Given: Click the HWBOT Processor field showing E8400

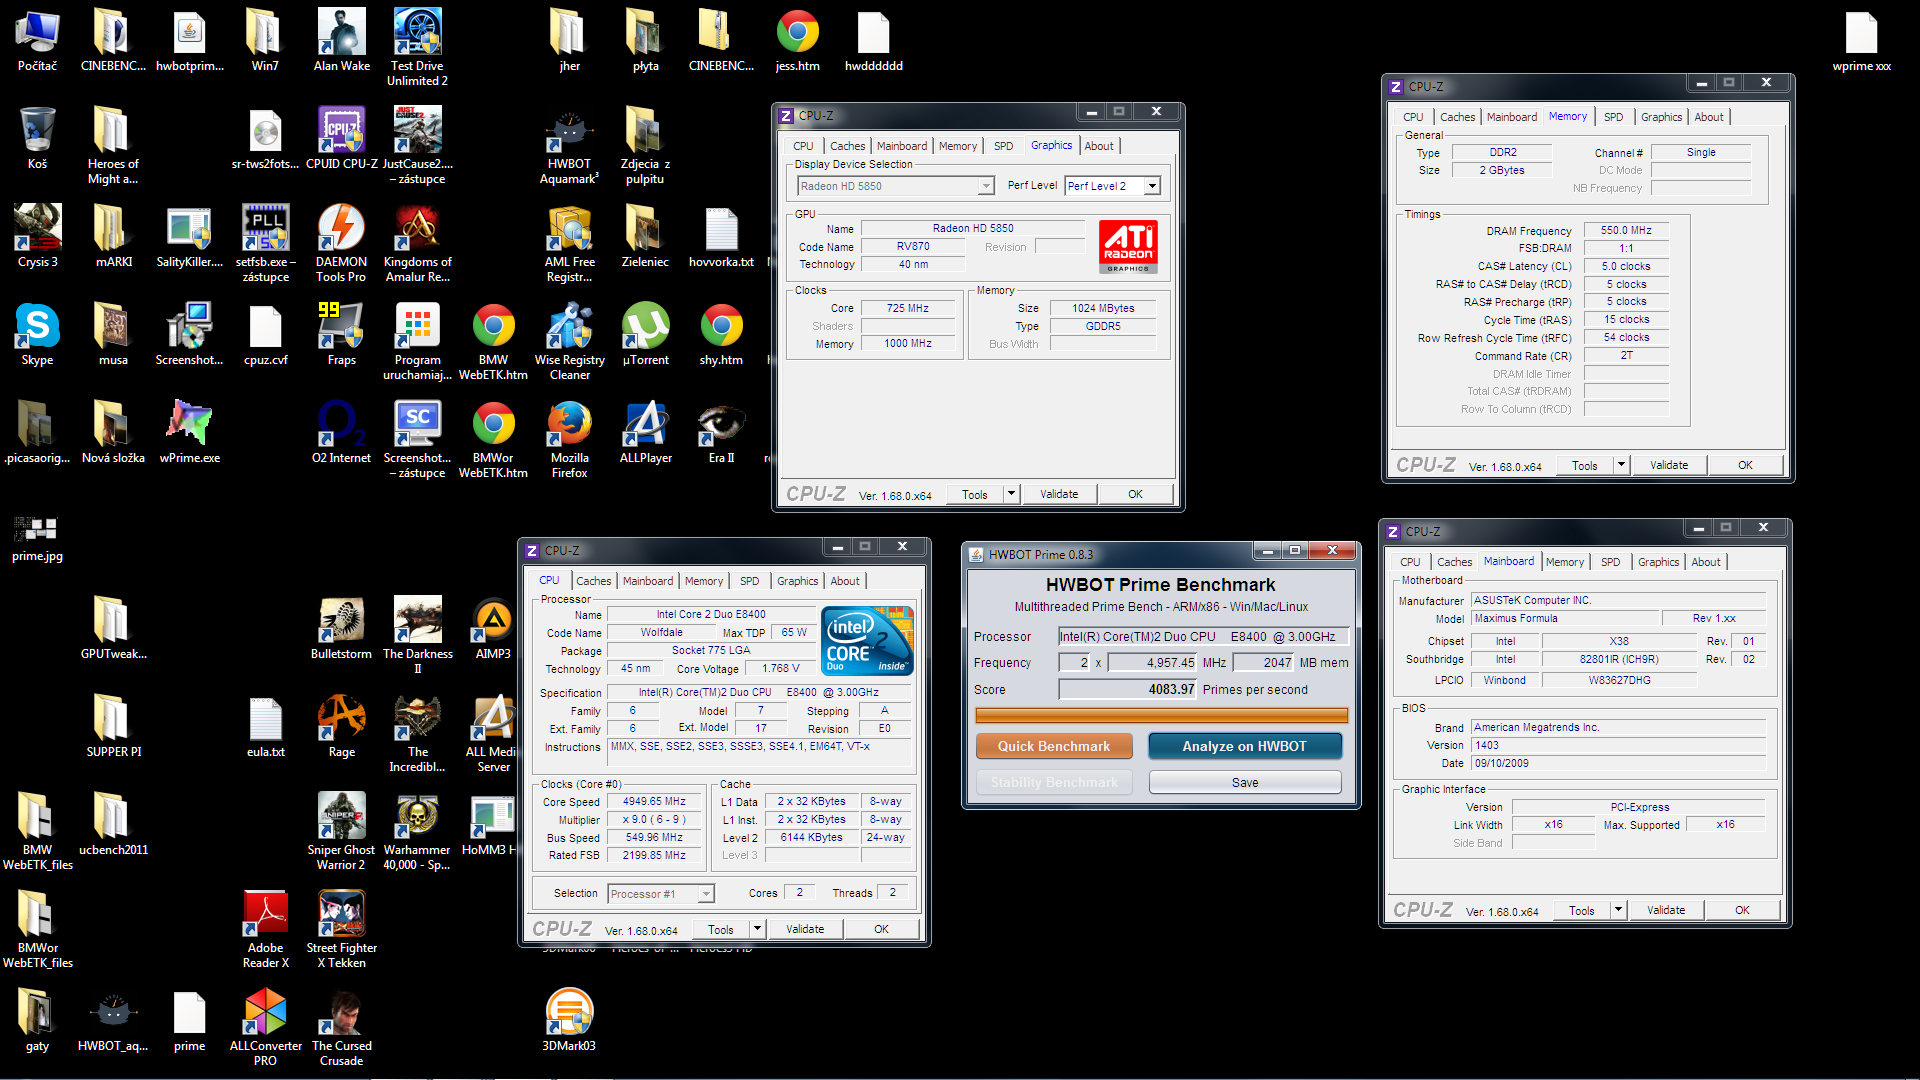Looking at the screenshot, I should click(x=1203, y=636).
